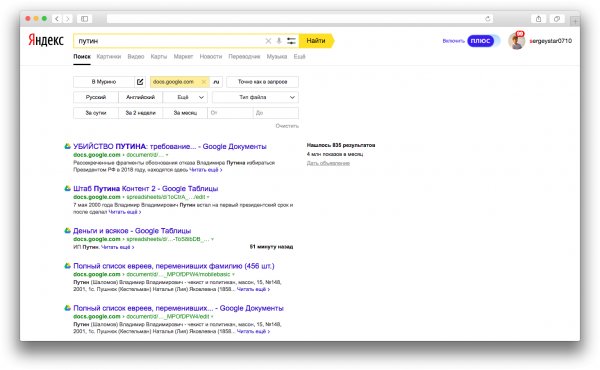This screenshot has width=600, height=370.
Task: Switch to the Видео tab
Action: (x=135, y=57)
